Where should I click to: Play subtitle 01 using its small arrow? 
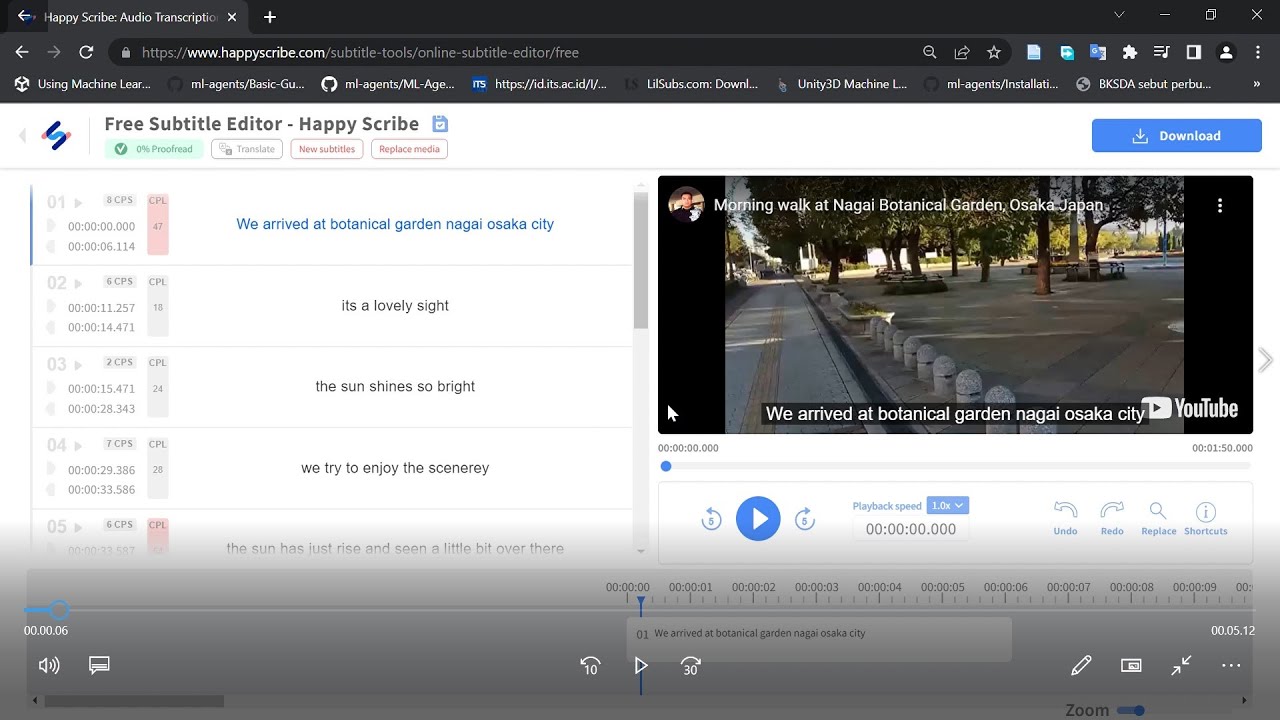click(x=78, y=203)
